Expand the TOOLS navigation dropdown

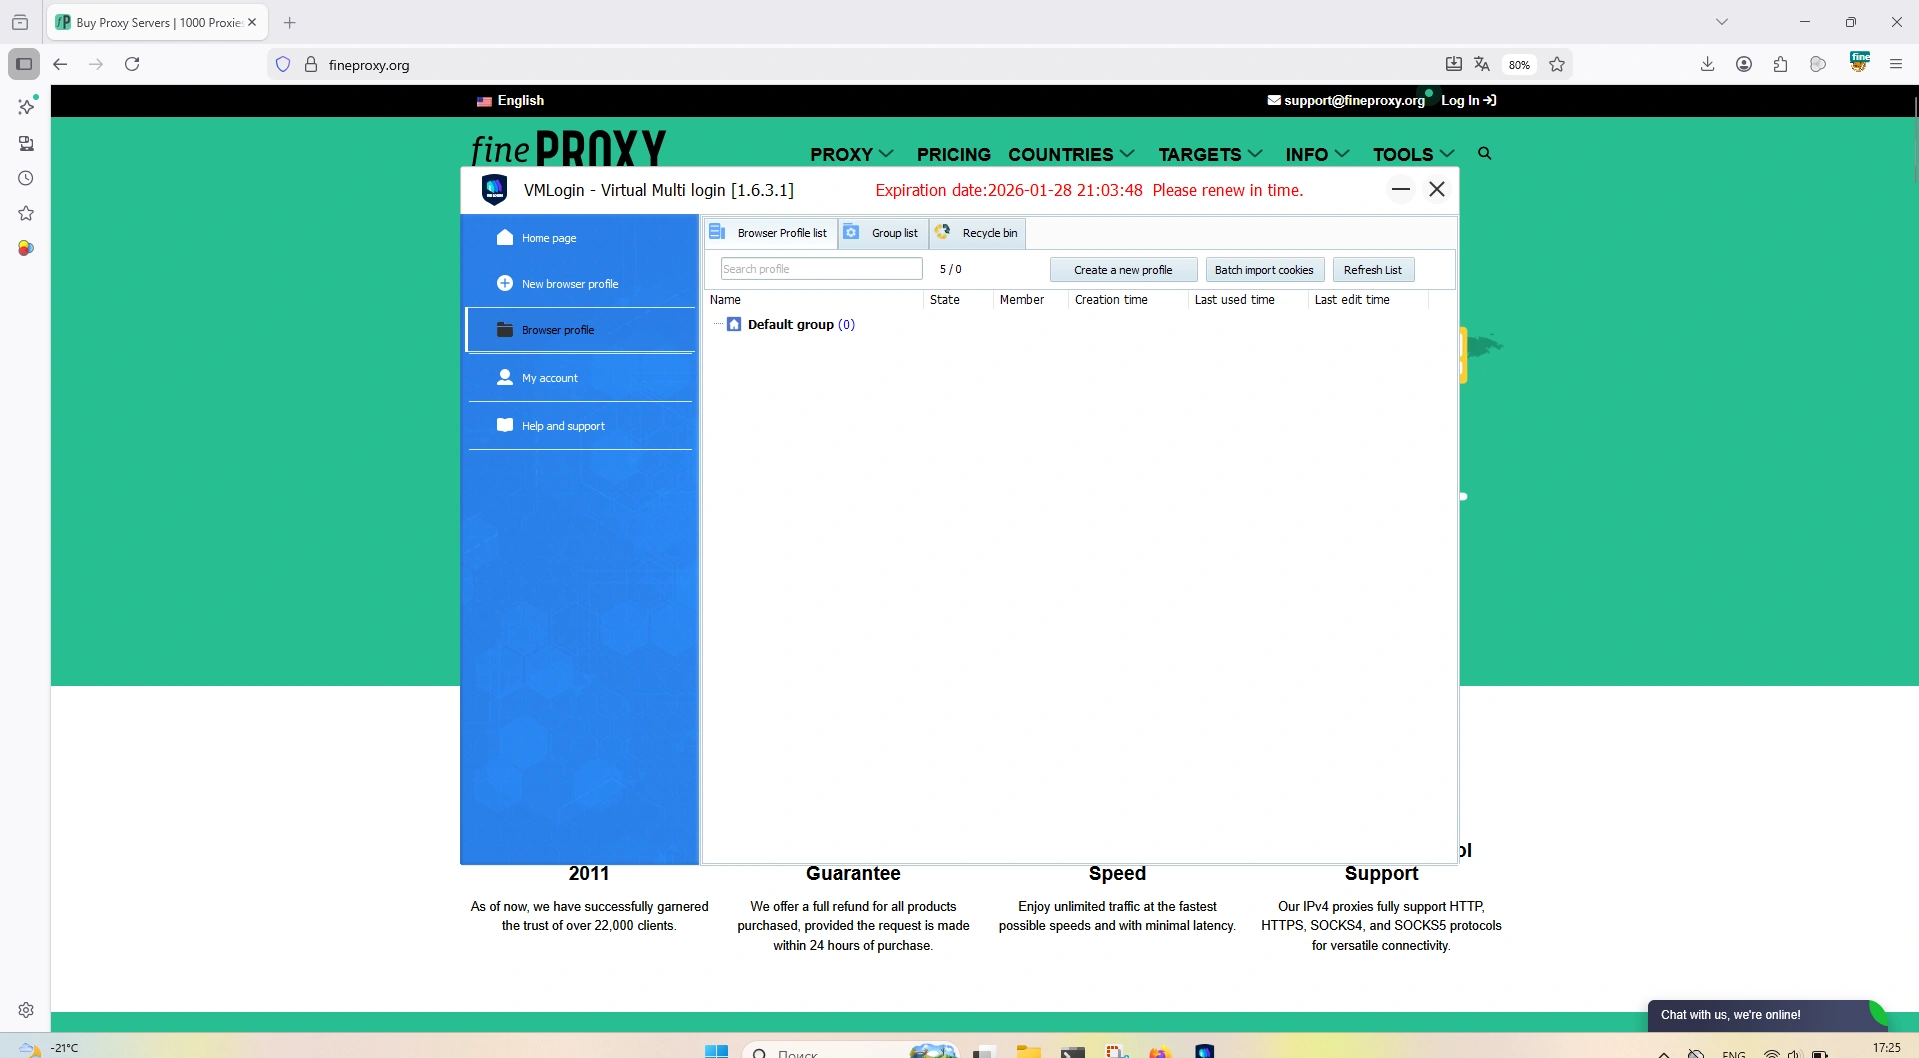pyautogui.click(x=1413, y=154)
